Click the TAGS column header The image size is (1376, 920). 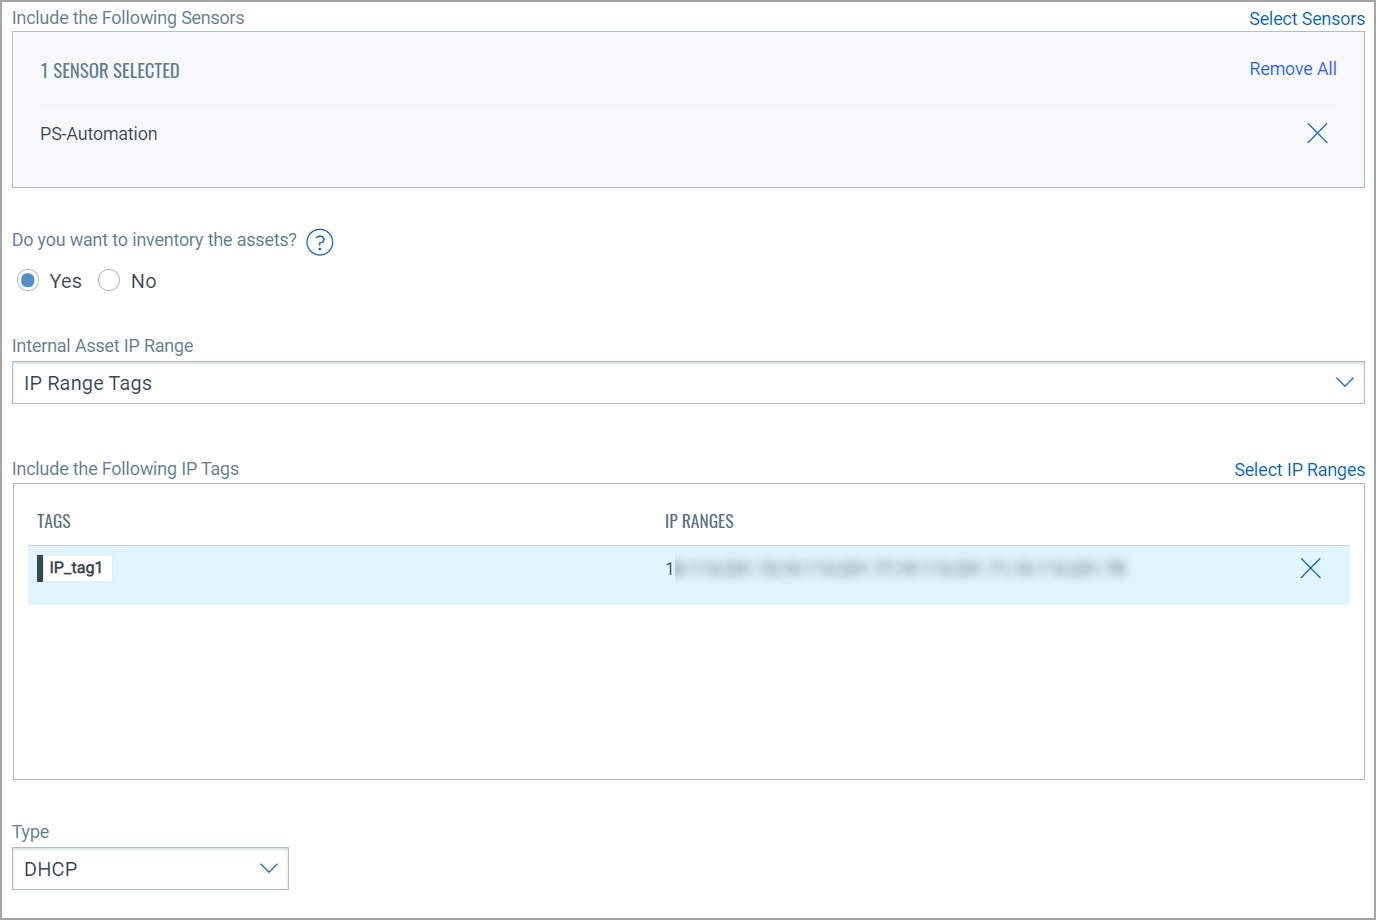53,521
